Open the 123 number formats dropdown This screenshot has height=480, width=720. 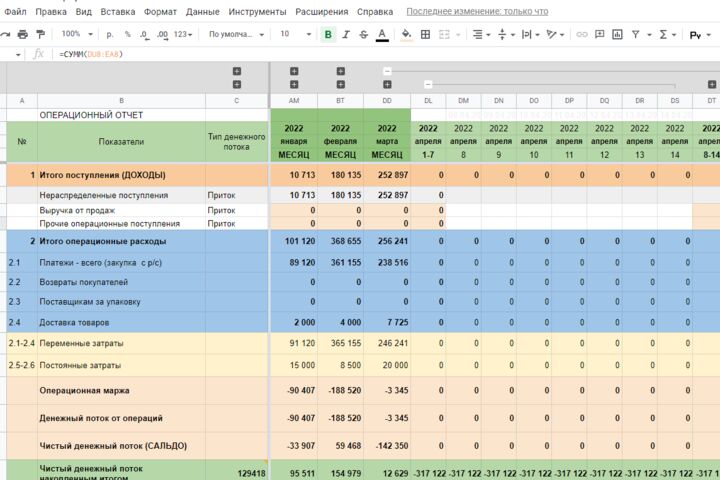tap(182, 34)
